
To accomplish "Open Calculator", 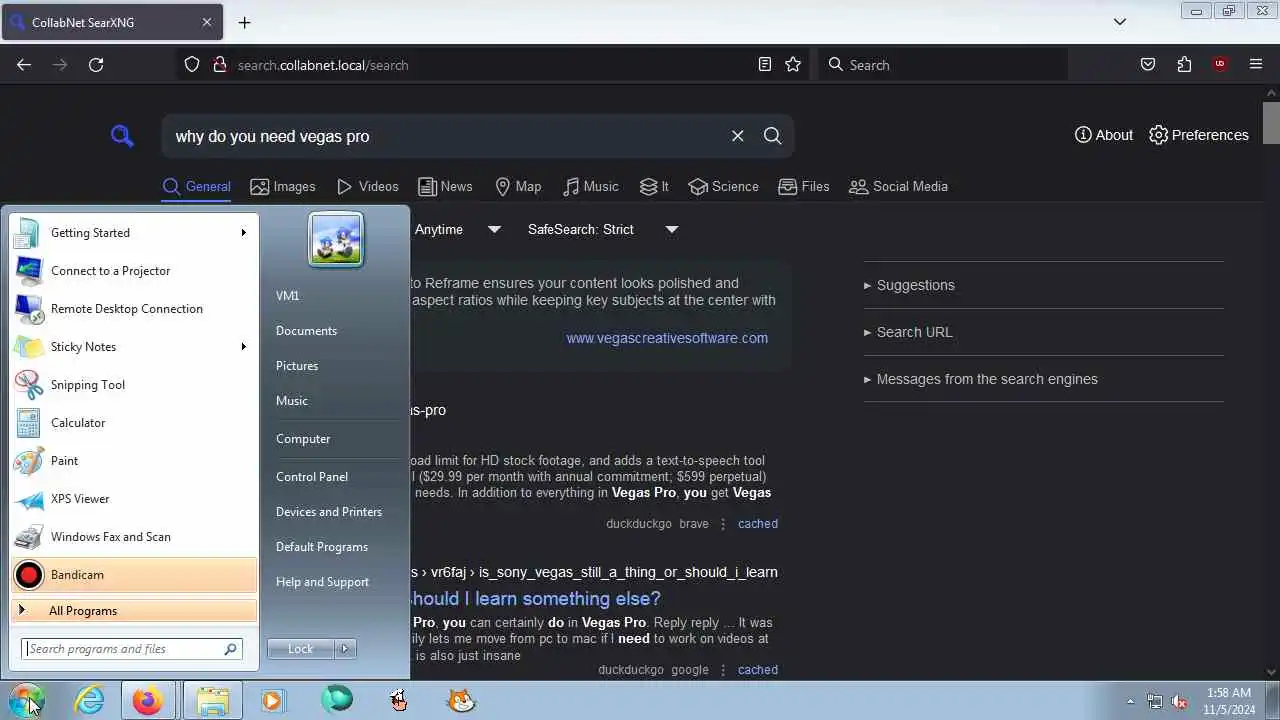I will [x=133, y=422].
